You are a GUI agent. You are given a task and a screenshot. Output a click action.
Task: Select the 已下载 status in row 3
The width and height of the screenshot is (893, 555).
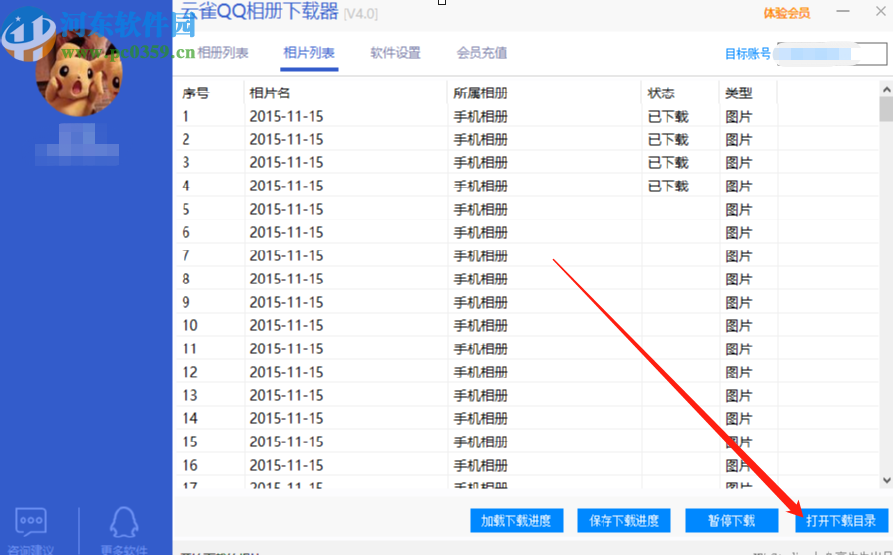(668, 163)
